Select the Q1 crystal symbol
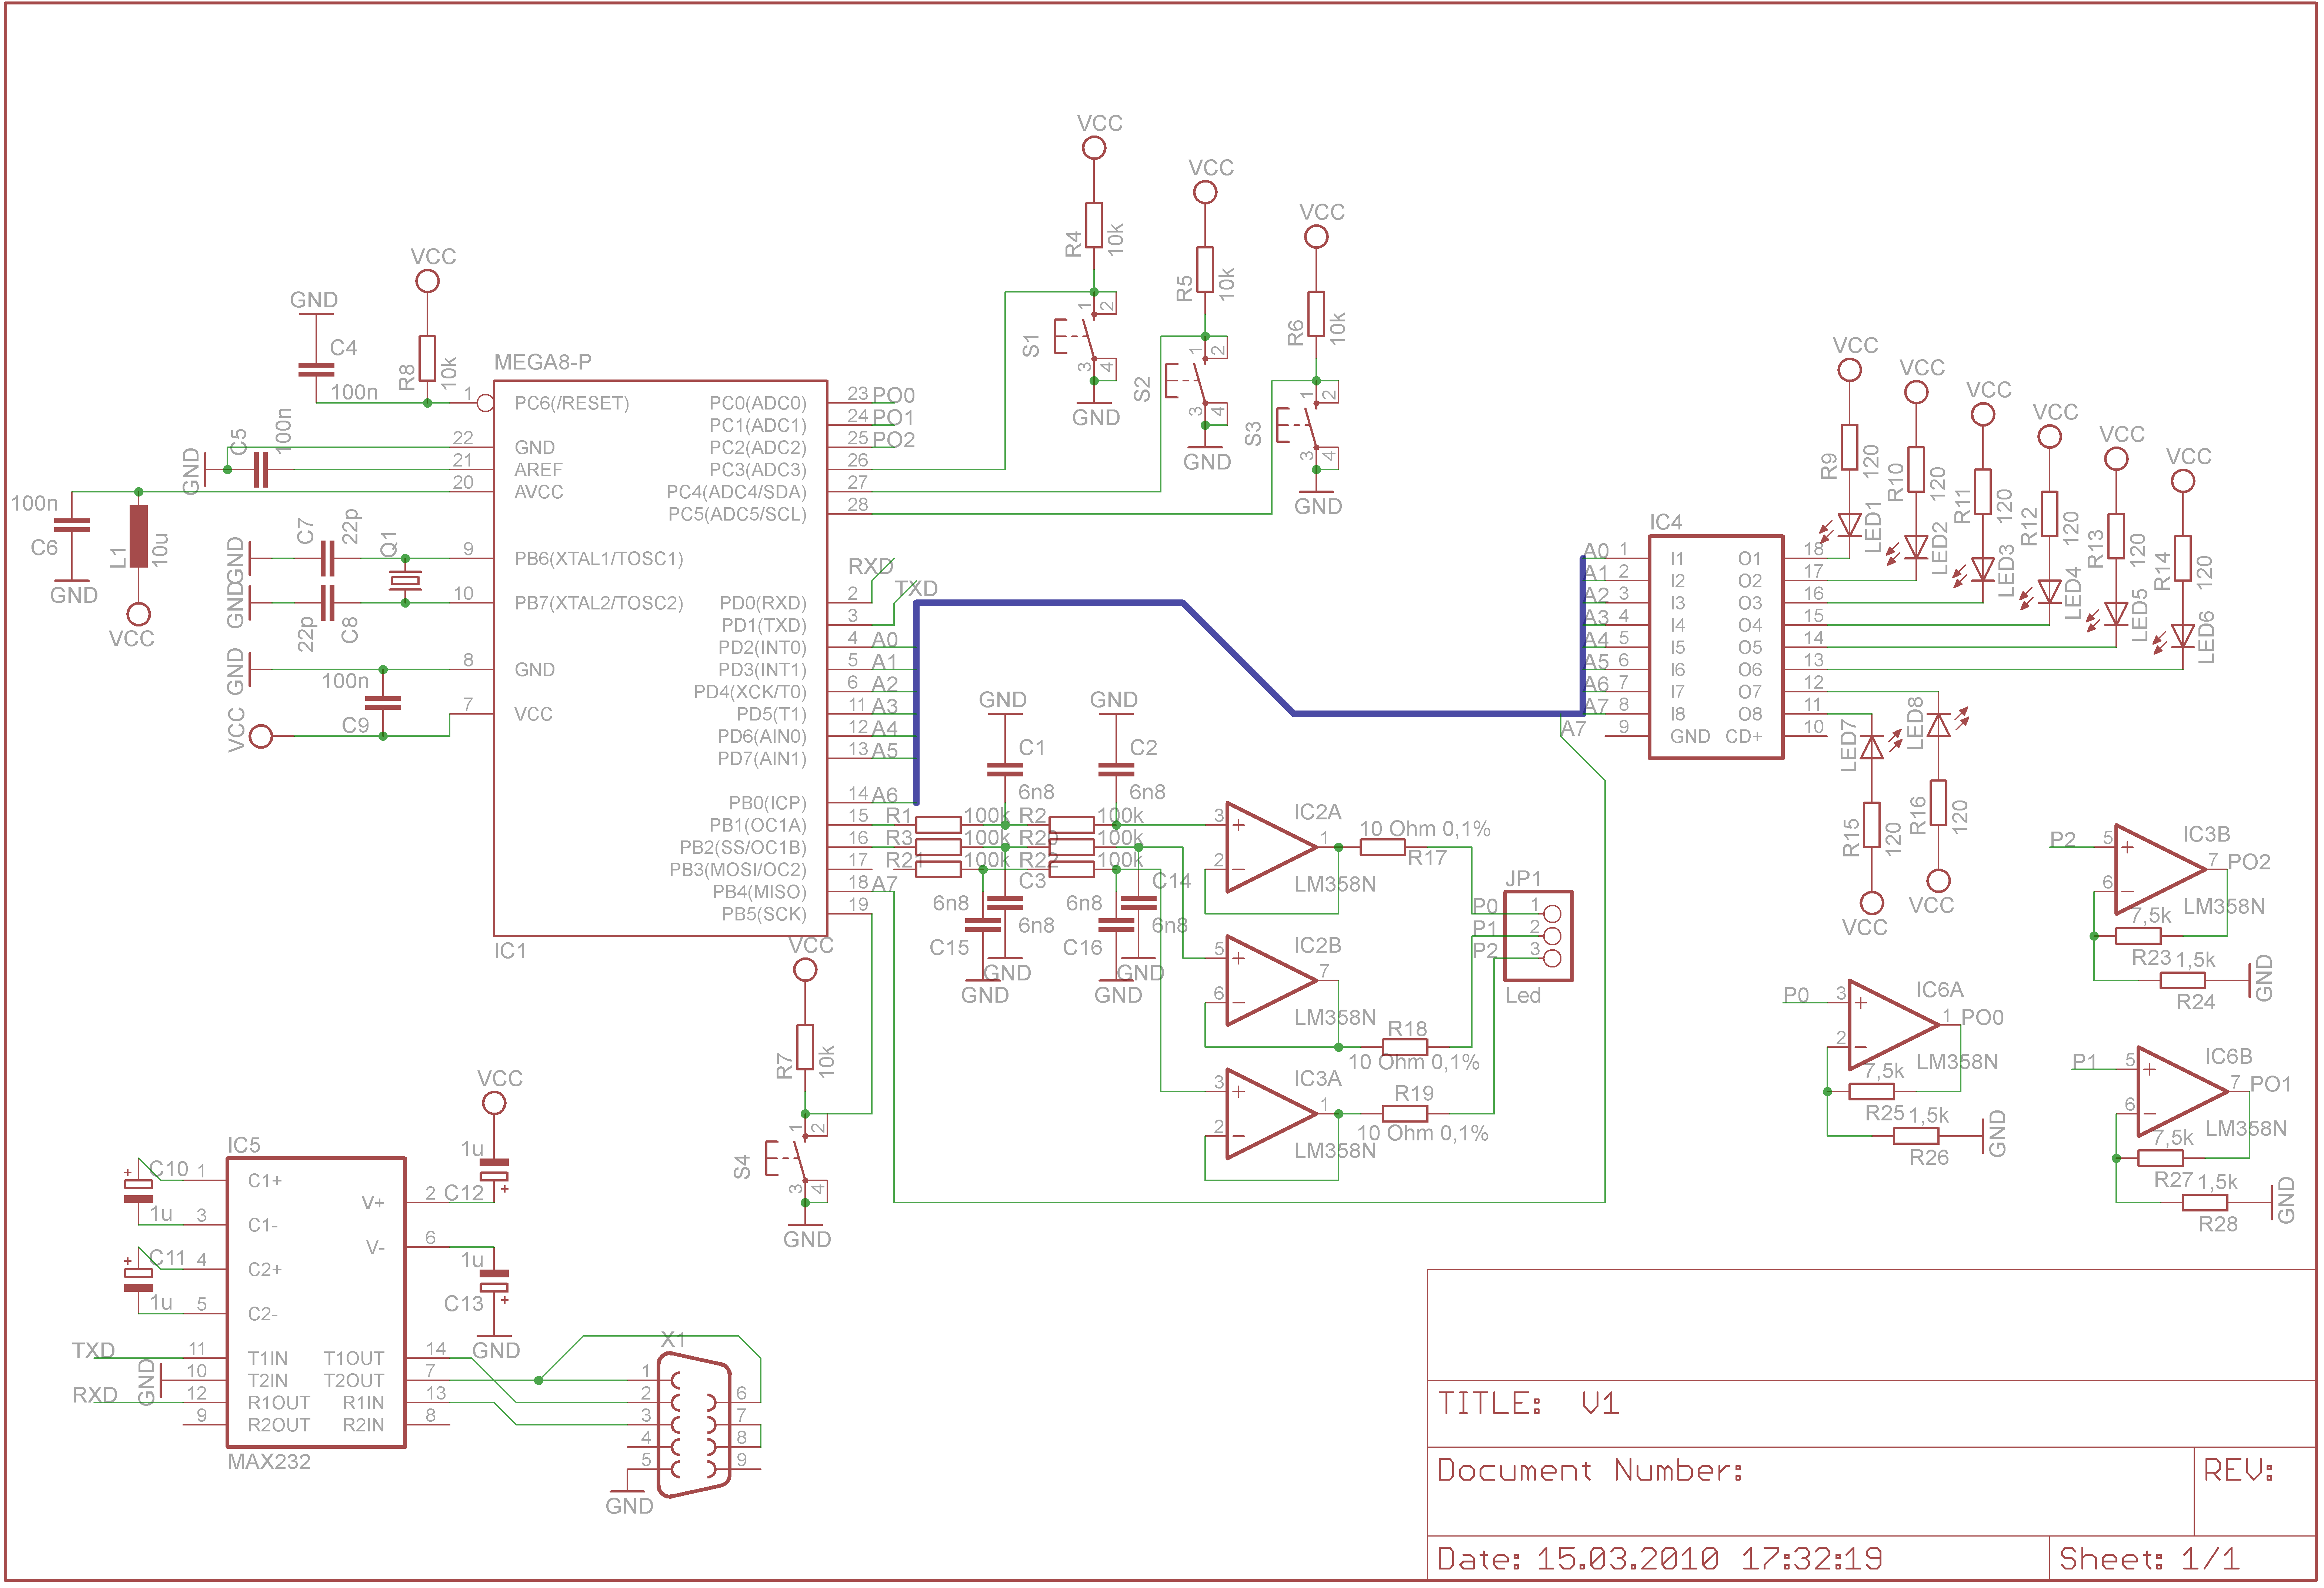Image resolution: width=2324 pixels, height=1588 pixels. tap(405, 581)
